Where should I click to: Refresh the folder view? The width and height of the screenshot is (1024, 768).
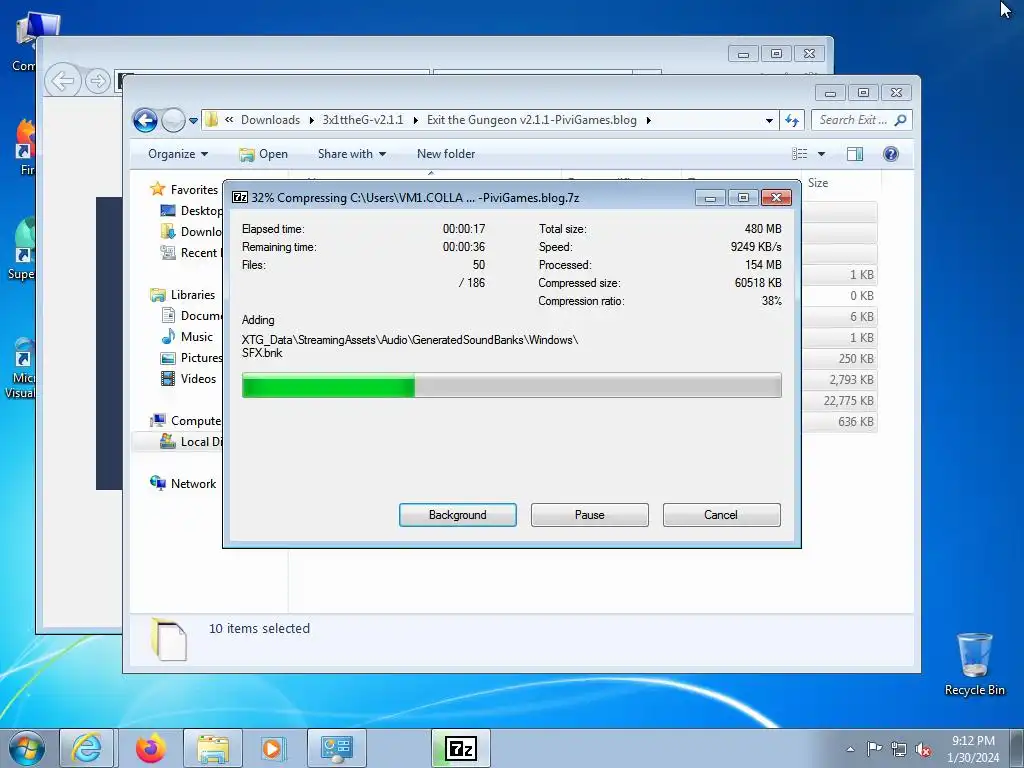coord(792,120)
